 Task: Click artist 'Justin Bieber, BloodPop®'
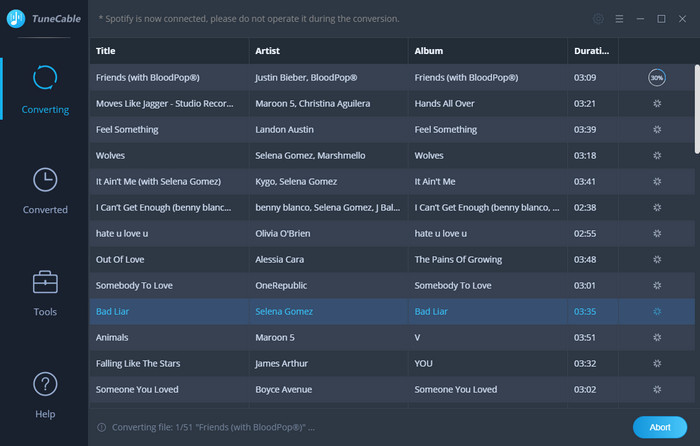[306, 78]
